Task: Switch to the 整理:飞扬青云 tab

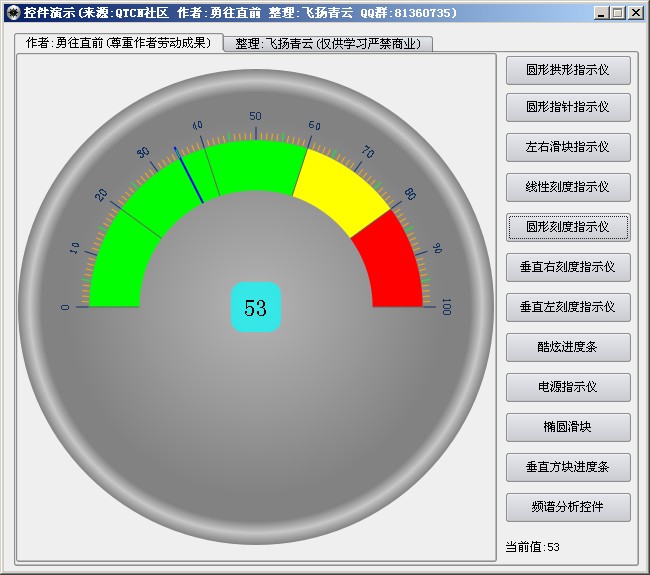Action: [328, 44]
